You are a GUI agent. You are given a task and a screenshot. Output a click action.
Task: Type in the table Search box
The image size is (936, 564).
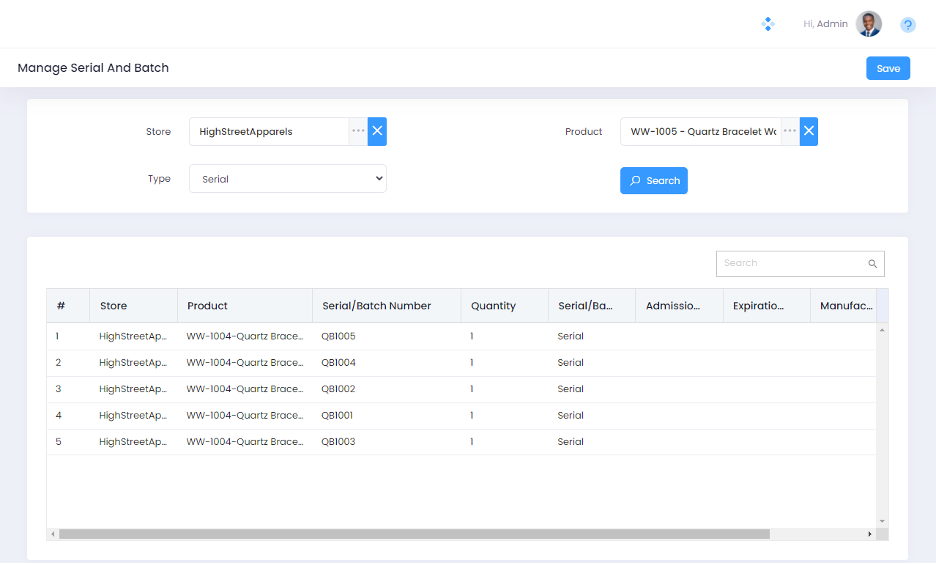[x=790, y=263]
